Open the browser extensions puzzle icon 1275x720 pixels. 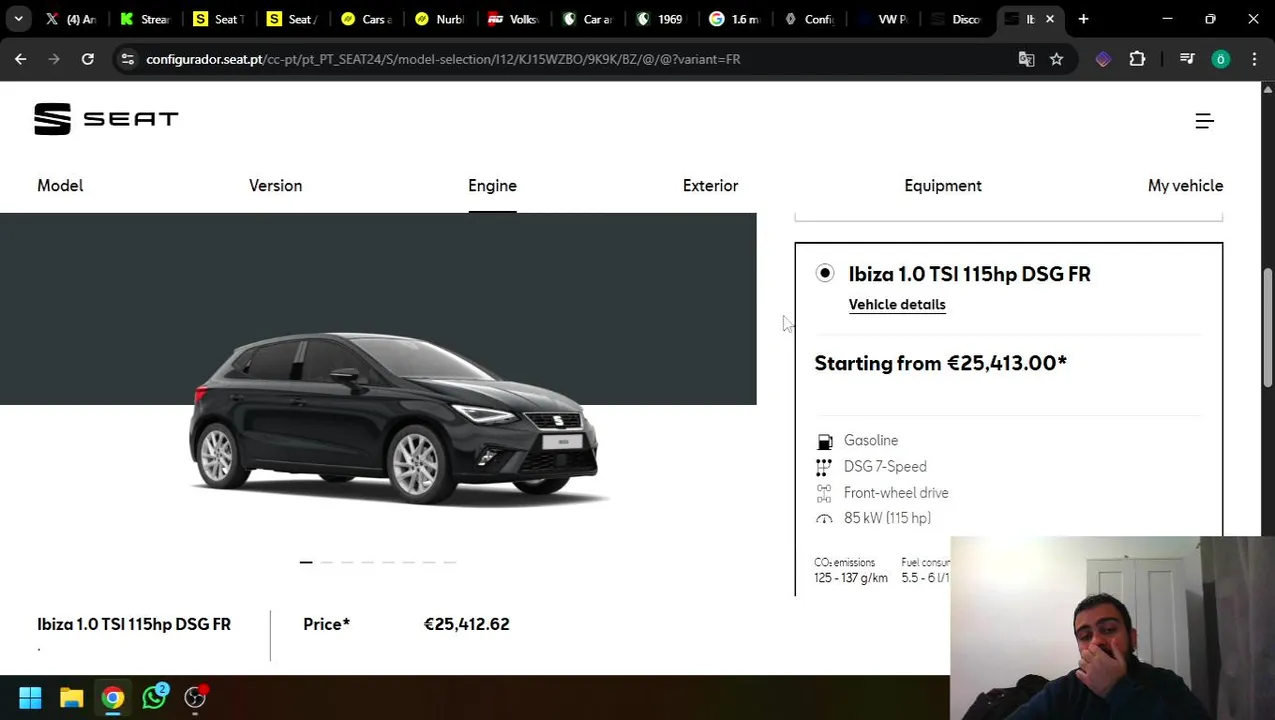tap(1137, 59)
